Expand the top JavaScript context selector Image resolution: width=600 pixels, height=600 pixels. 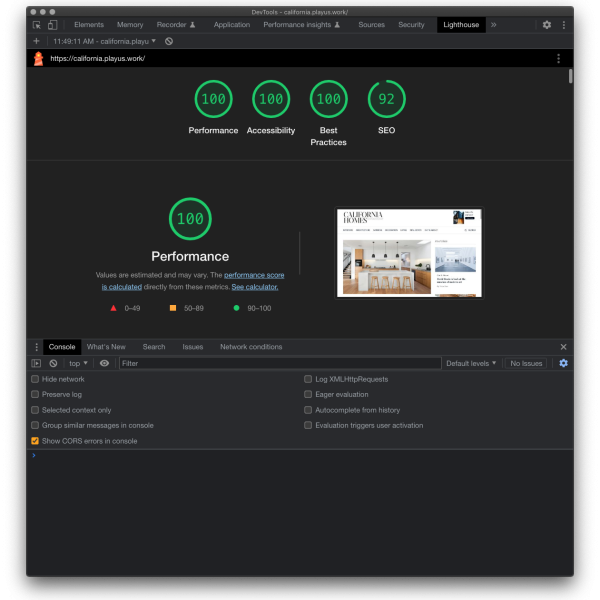pyautogui.click(x=78, y=363)
